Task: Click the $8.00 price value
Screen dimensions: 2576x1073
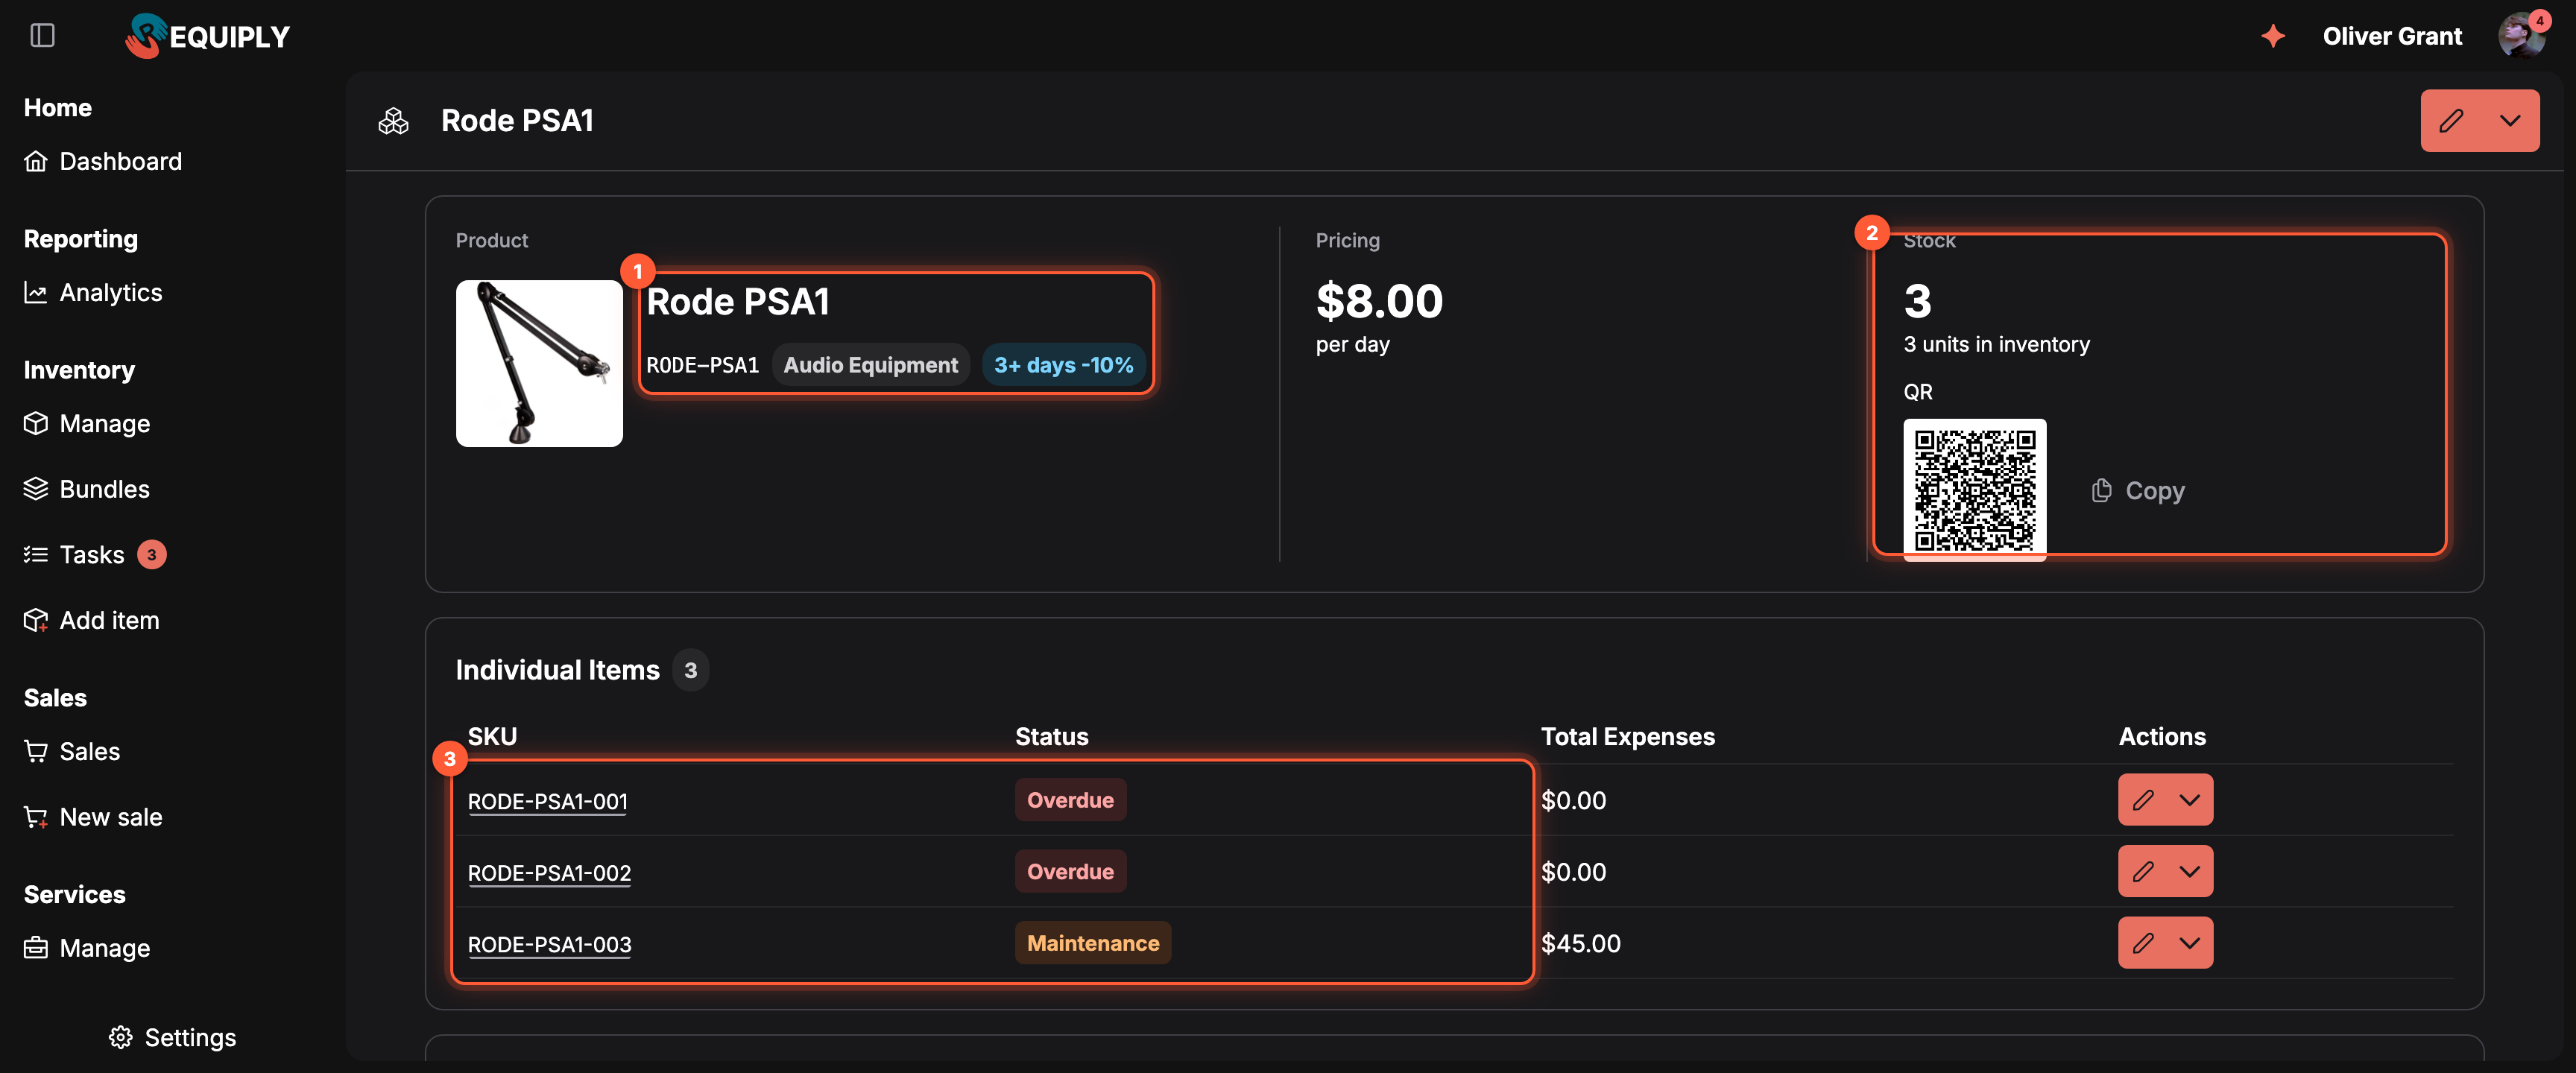Action: coord(1379,301)
